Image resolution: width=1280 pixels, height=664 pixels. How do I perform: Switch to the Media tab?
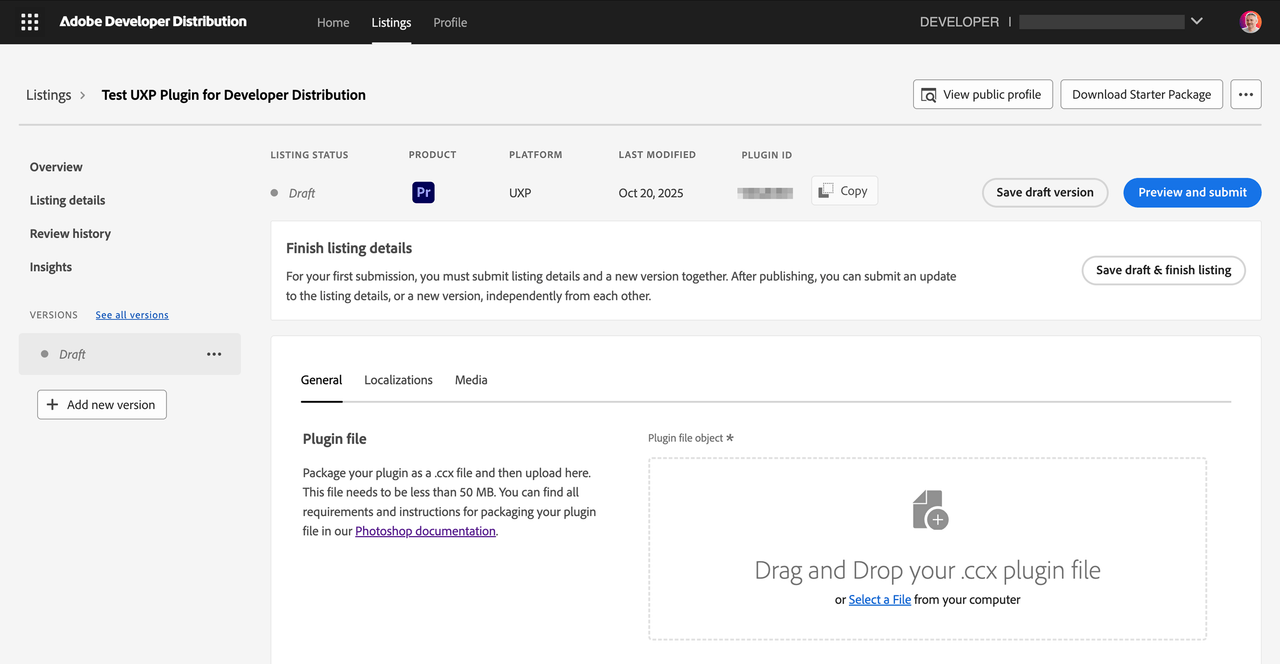pyautogui.click(x=471, y=380)
